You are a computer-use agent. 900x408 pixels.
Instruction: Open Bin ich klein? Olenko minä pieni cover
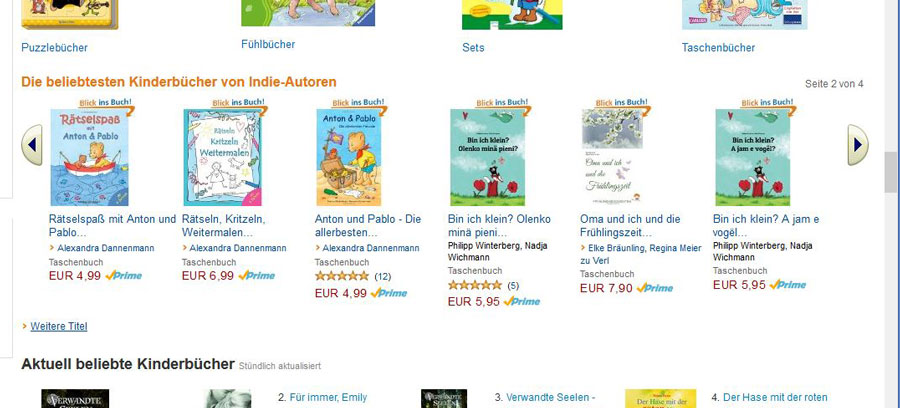(x=487, y=157)
